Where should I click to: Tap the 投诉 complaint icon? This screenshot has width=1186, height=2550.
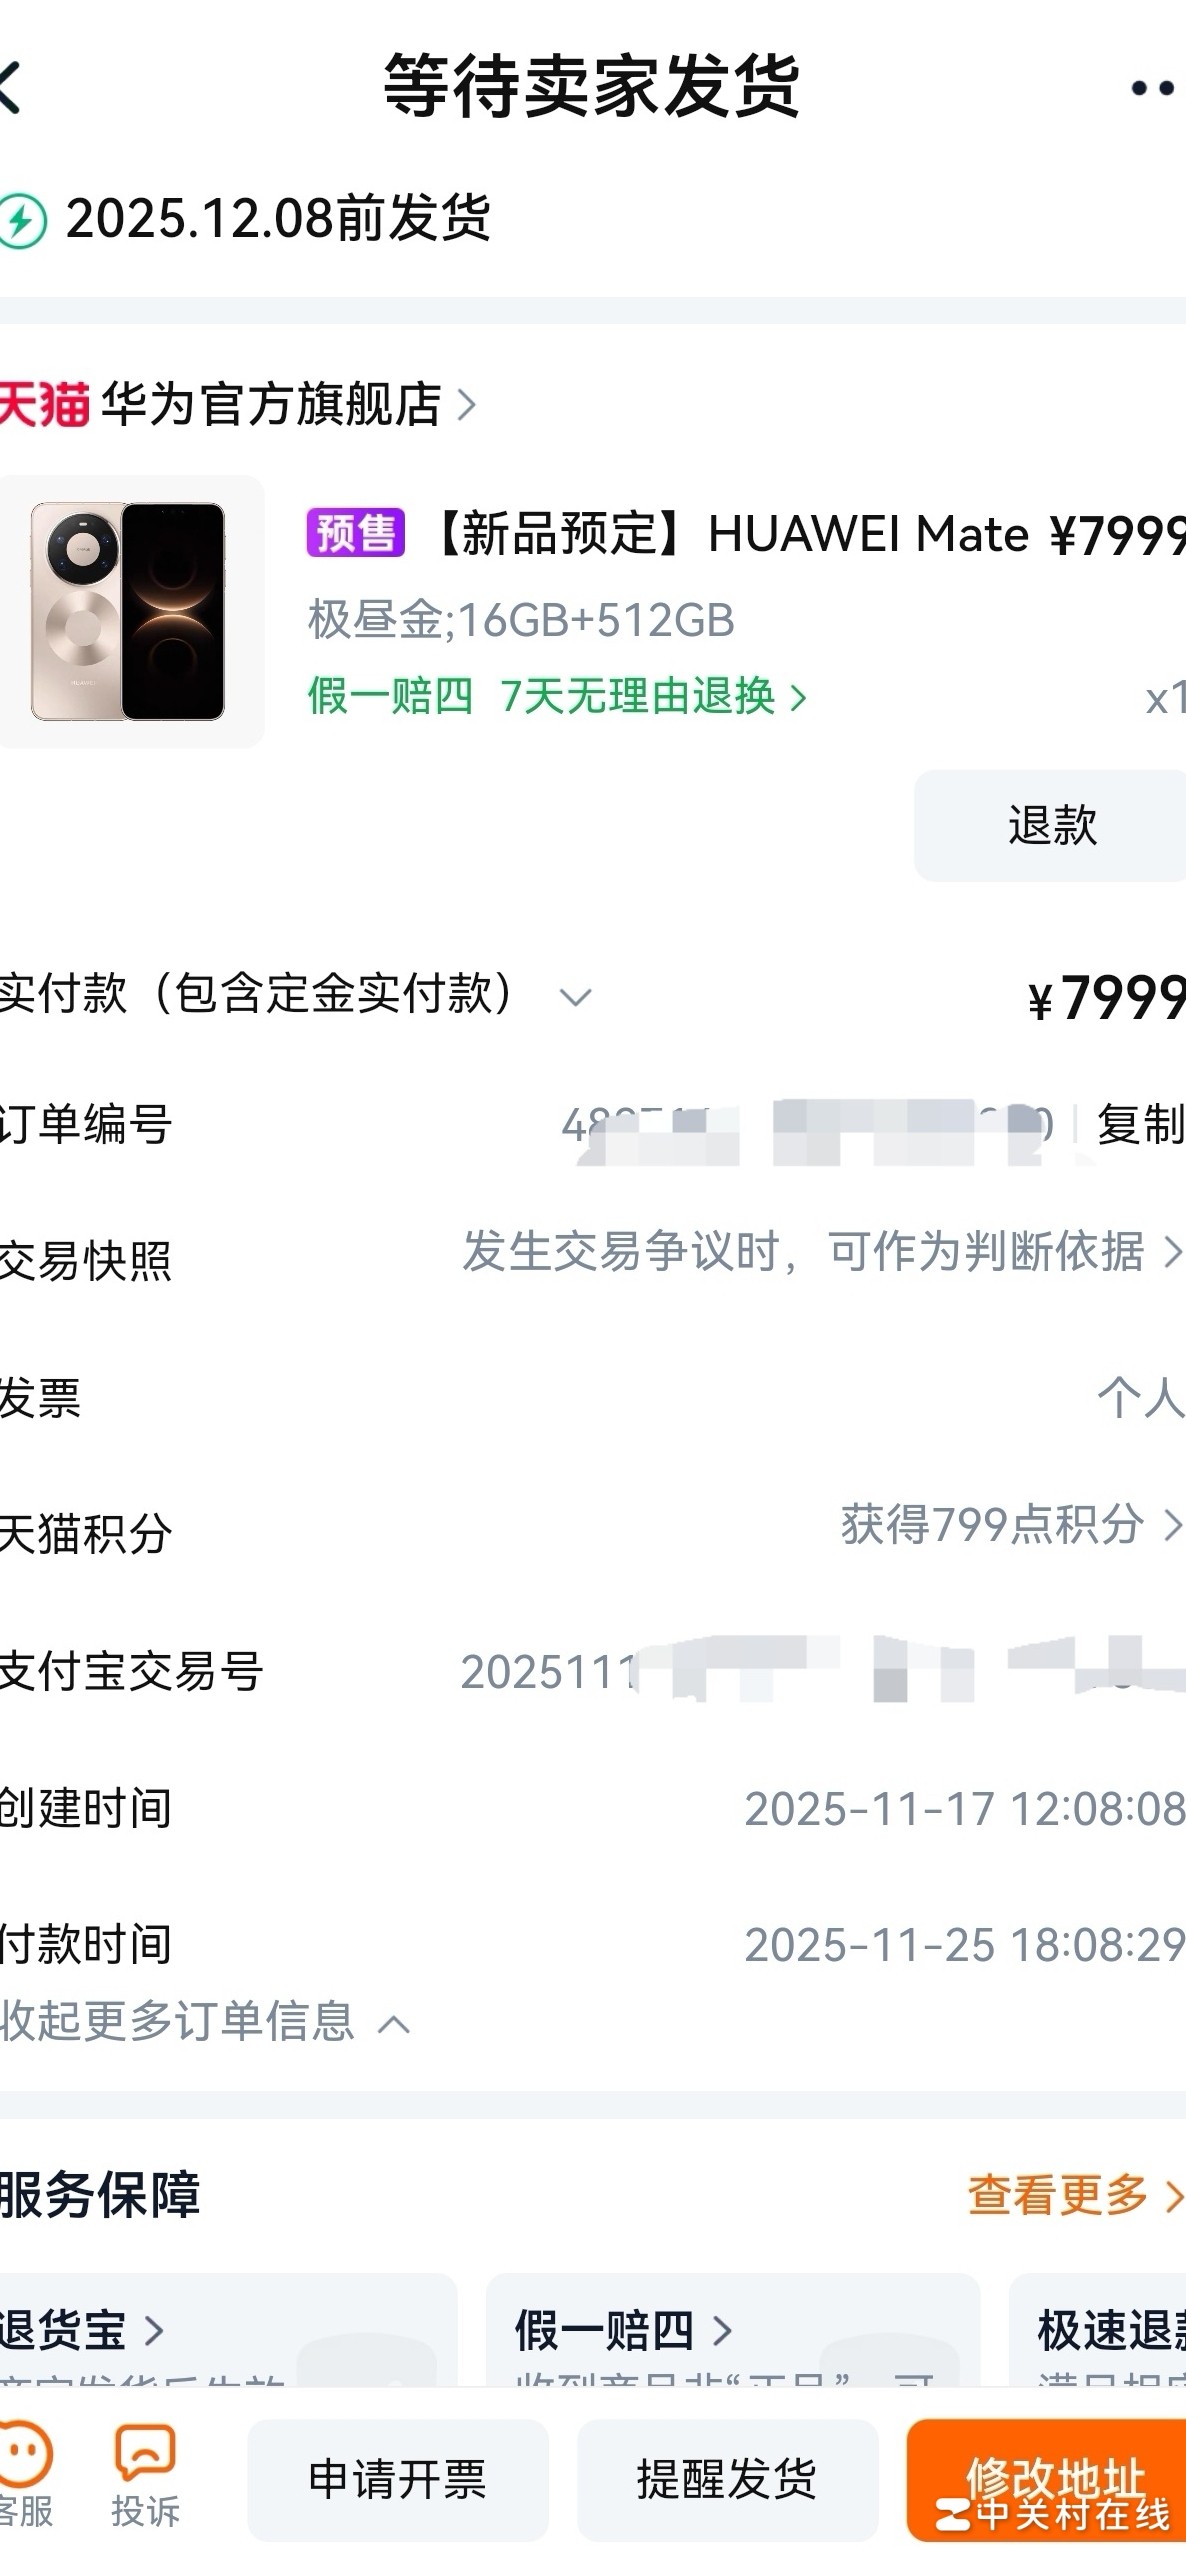click(x=145, y=2475)
